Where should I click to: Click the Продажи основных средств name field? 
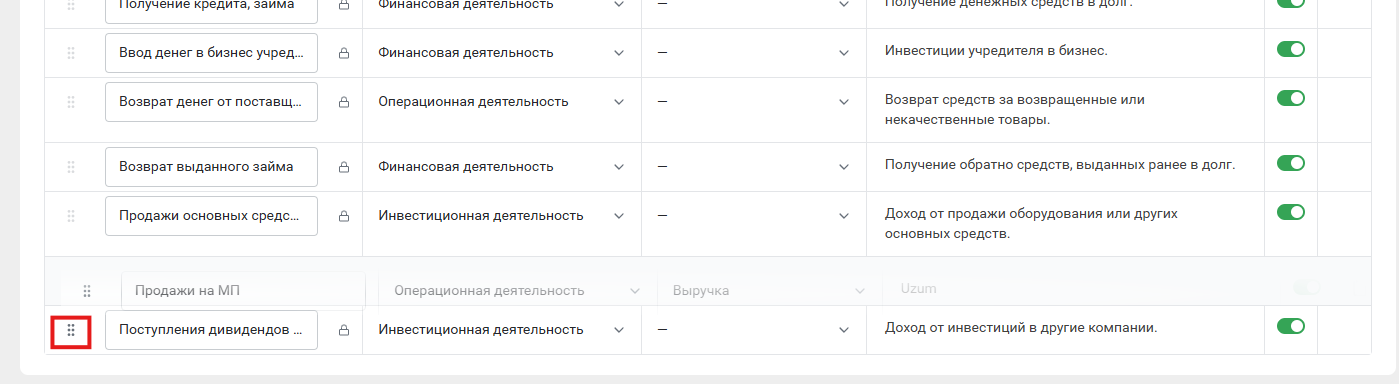click(211, 216)
